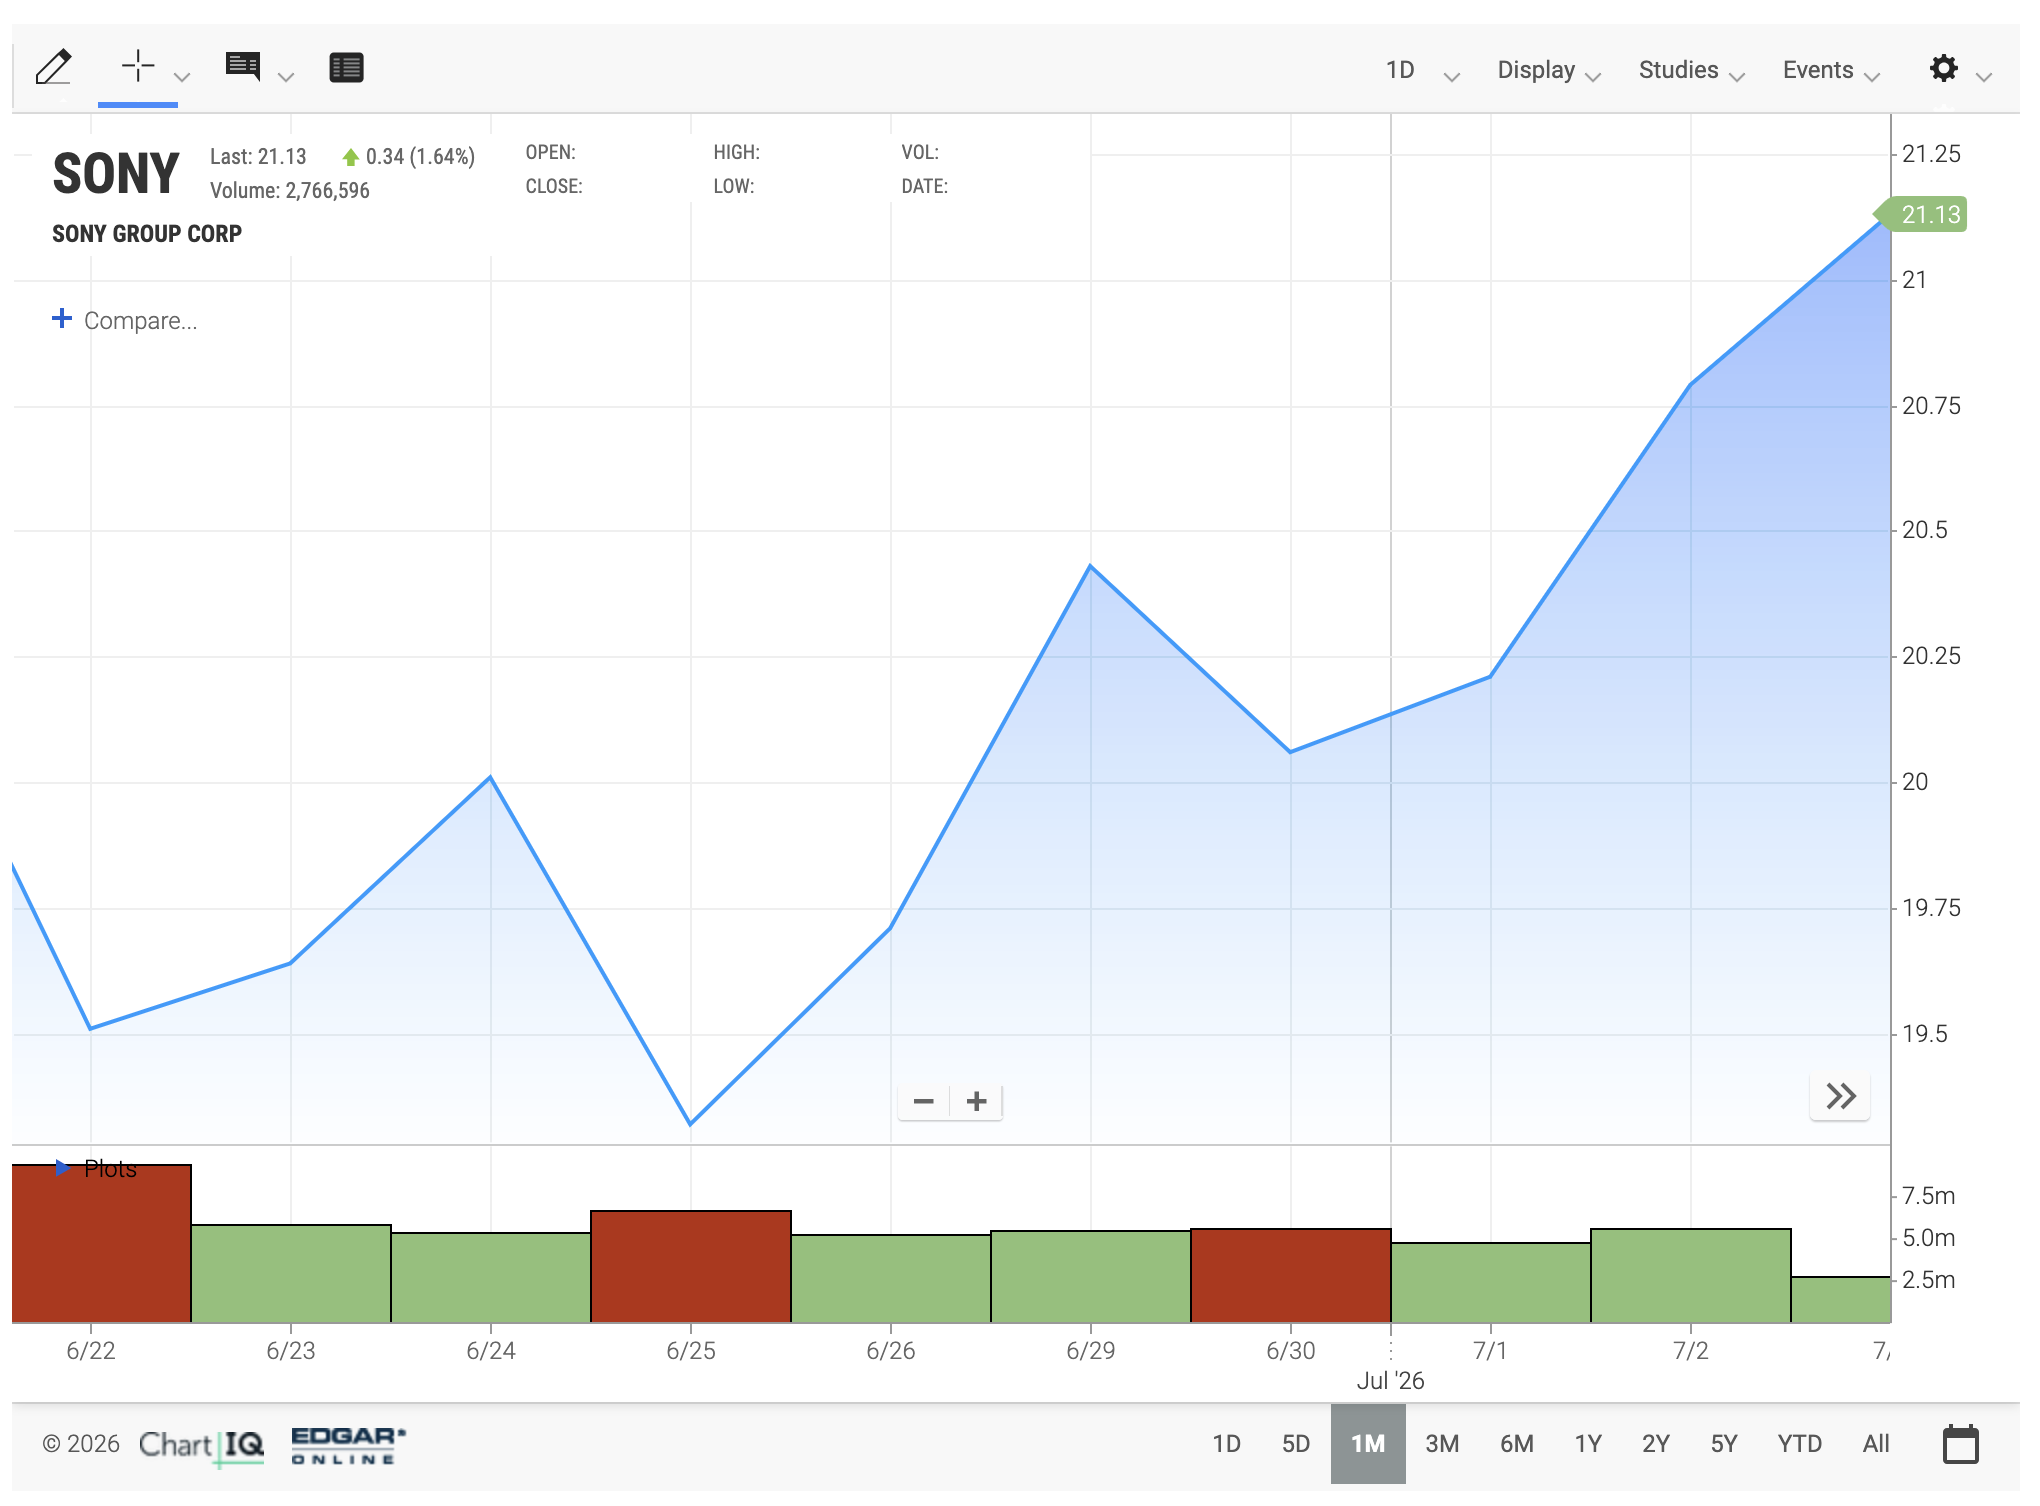Toggle the info tooltip icon

243,67
